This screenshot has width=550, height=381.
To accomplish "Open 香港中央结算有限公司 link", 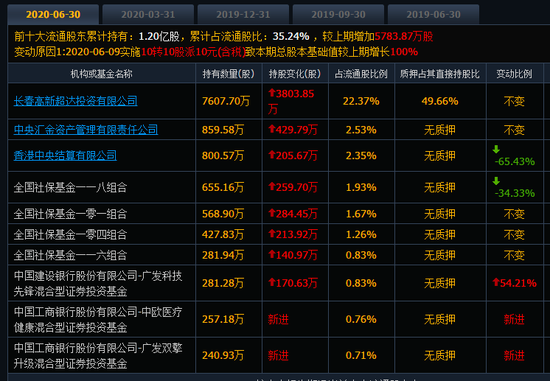I will (65, 155).
